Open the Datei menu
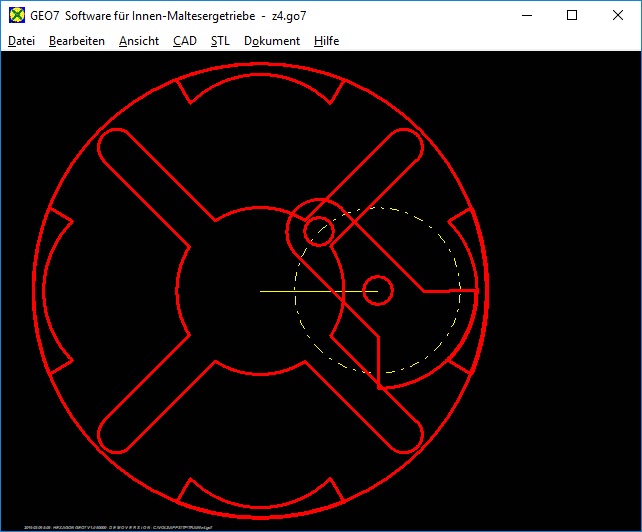 21,41
